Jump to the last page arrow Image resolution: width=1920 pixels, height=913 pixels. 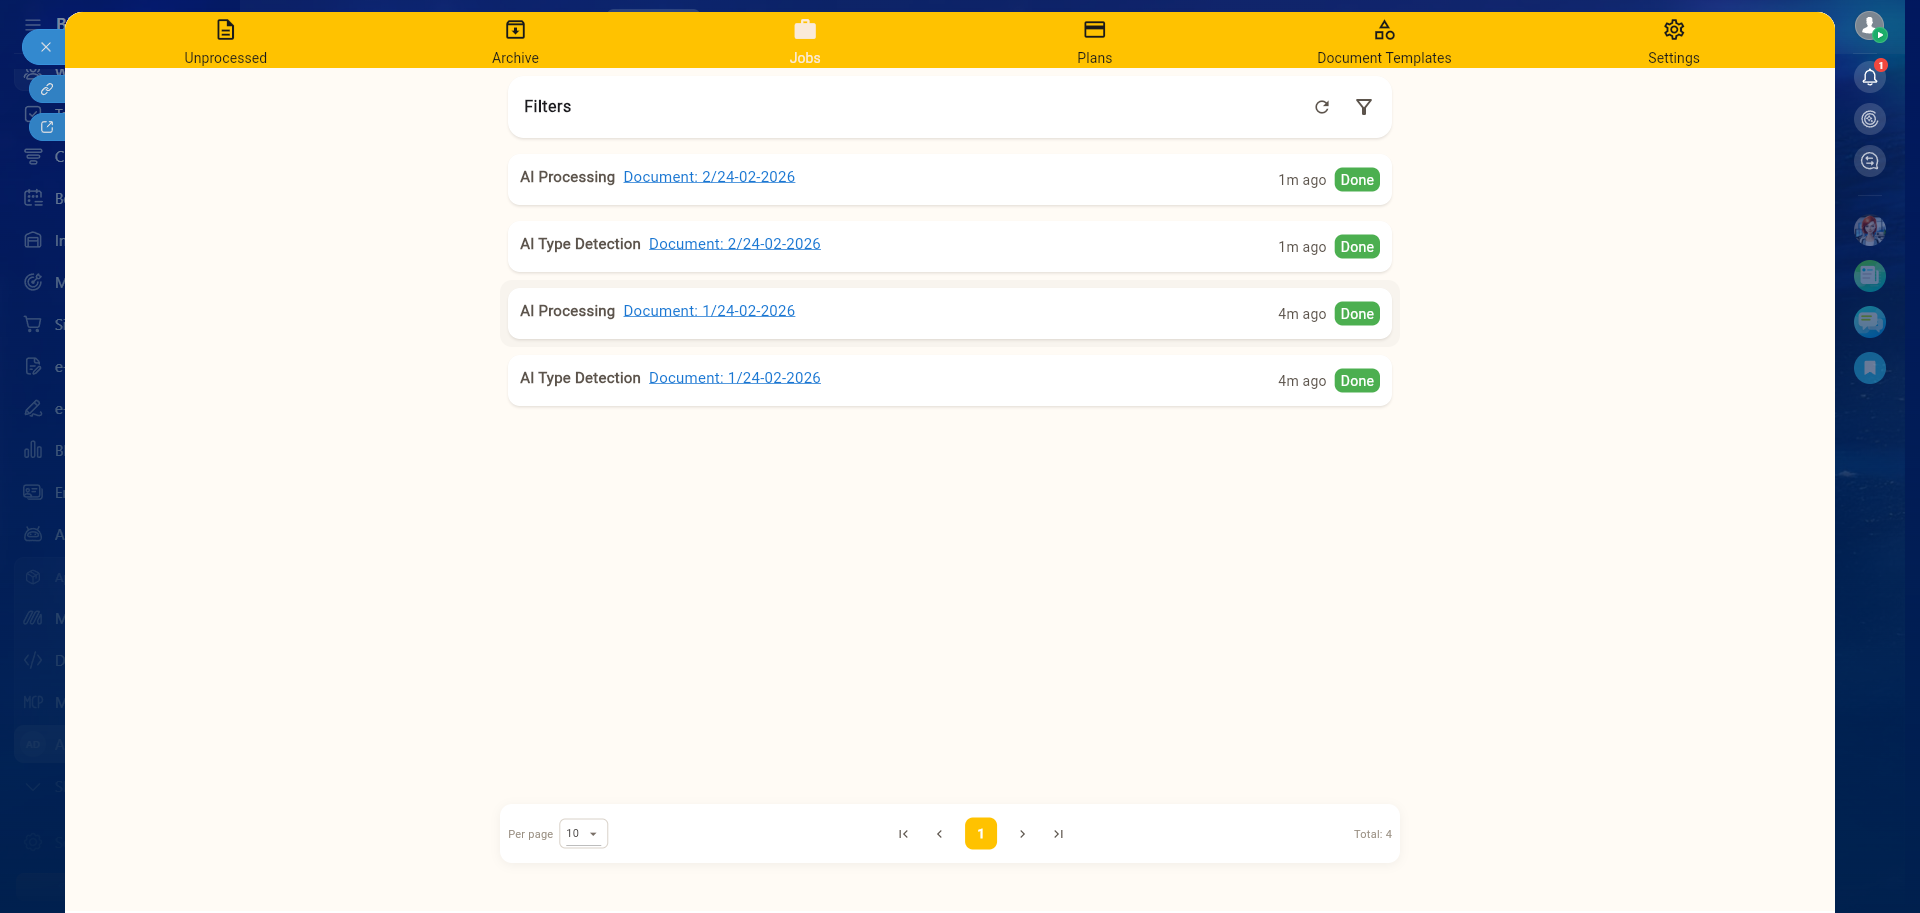click(x=1058, y=834)
